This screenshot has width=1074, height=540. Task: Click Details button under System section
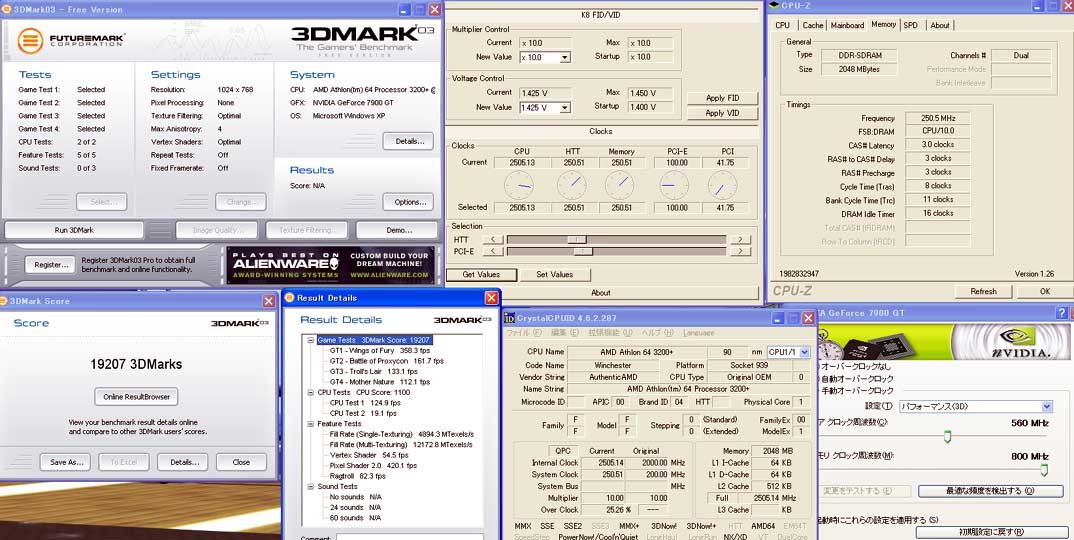408,141
